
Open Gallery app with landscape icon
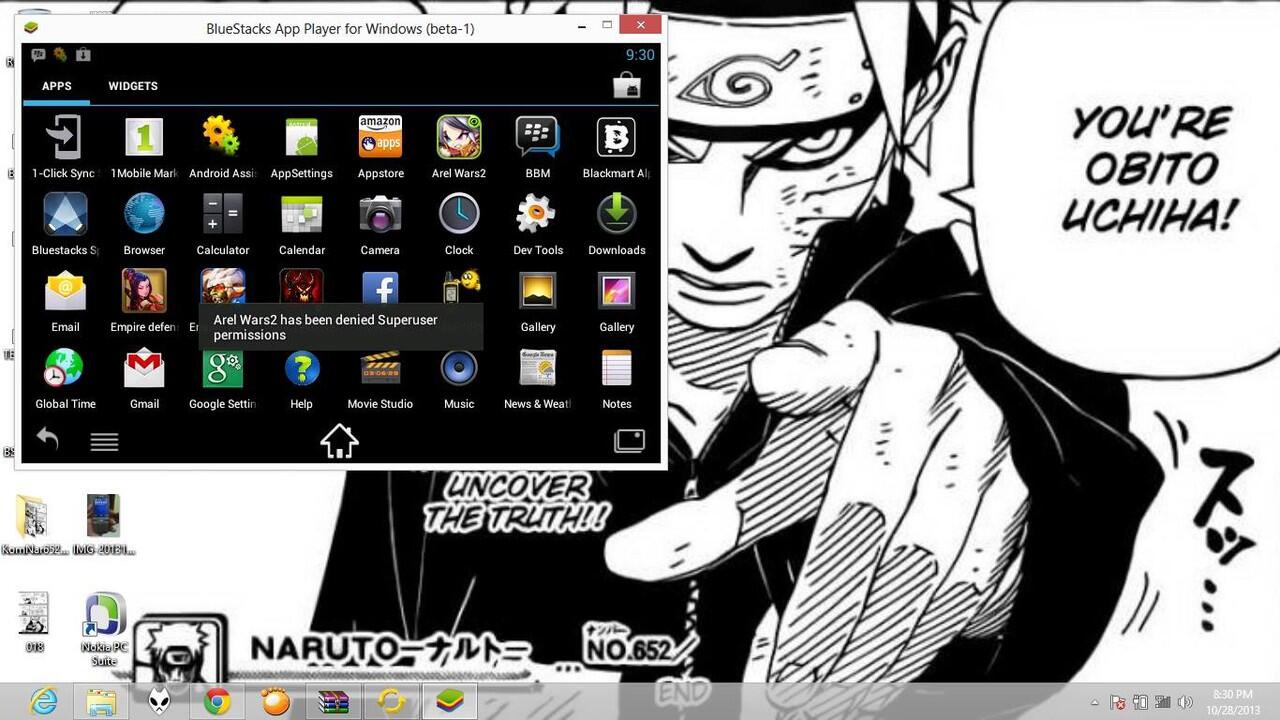(538, 291)
